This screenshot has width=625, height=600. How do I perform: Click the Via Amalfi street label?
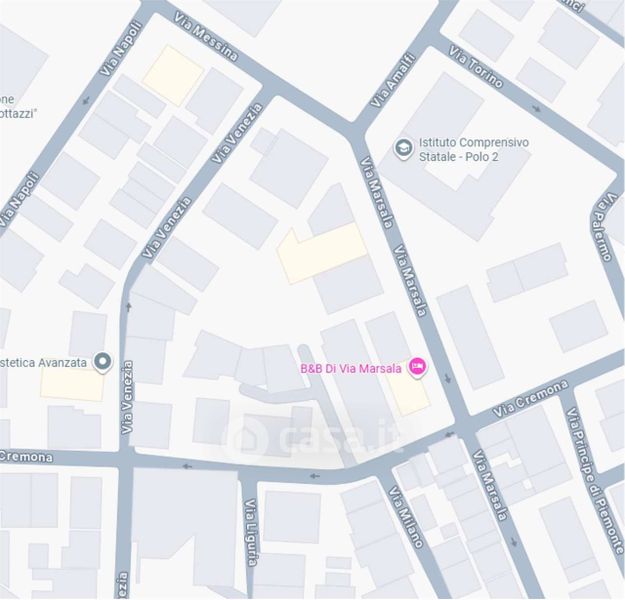click(393, 81)
